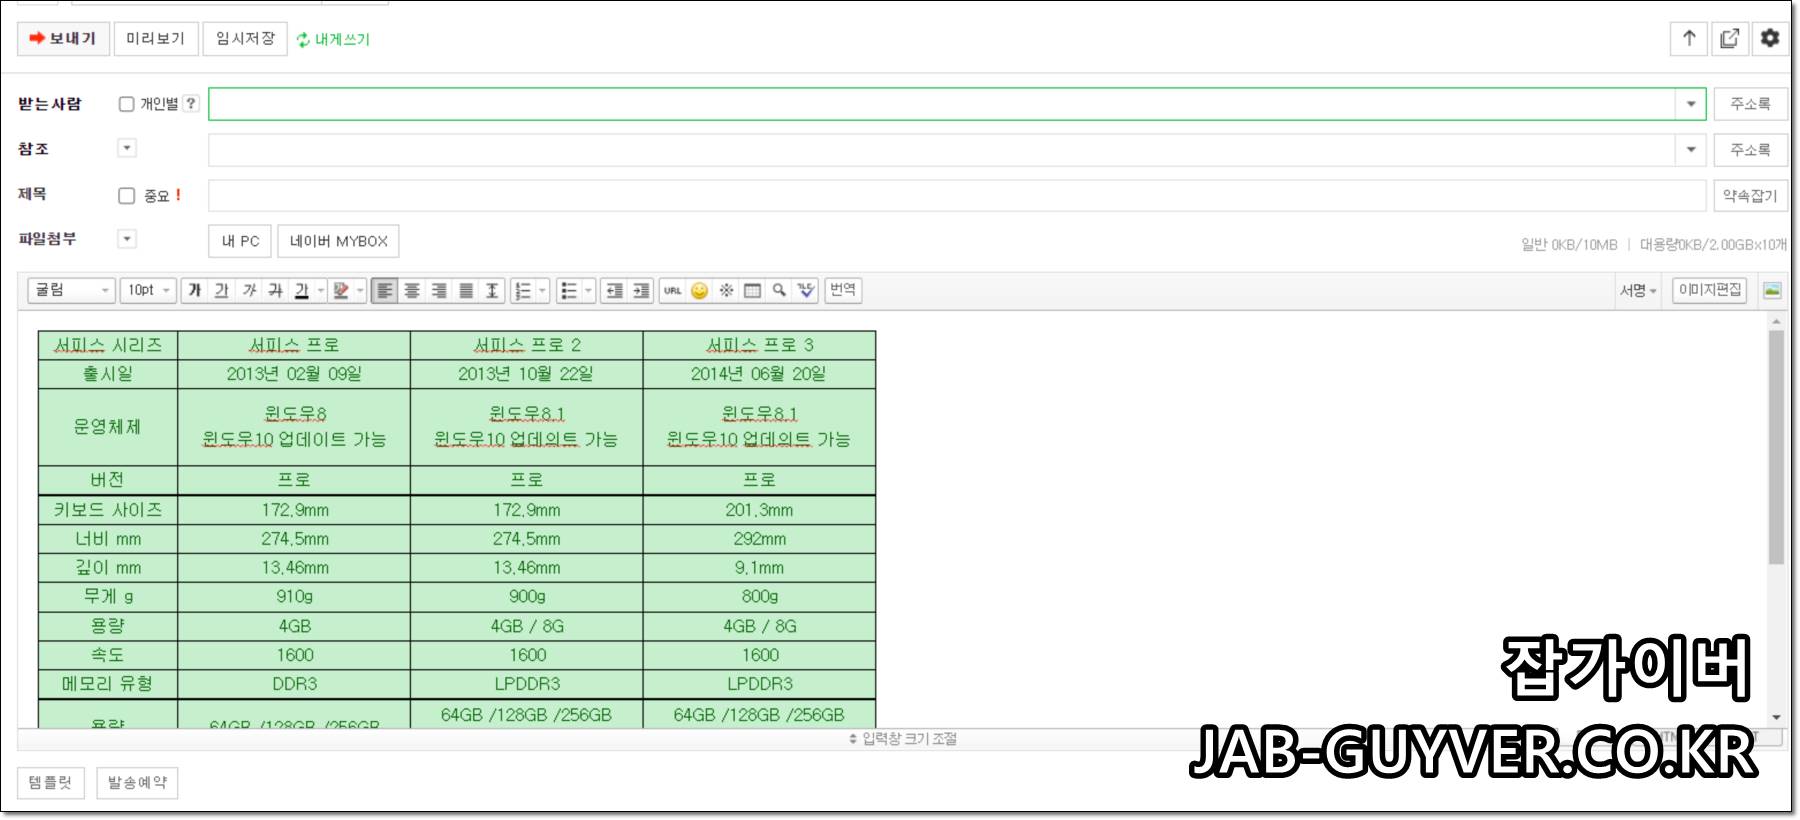Align text to the right

coord(438,290)
